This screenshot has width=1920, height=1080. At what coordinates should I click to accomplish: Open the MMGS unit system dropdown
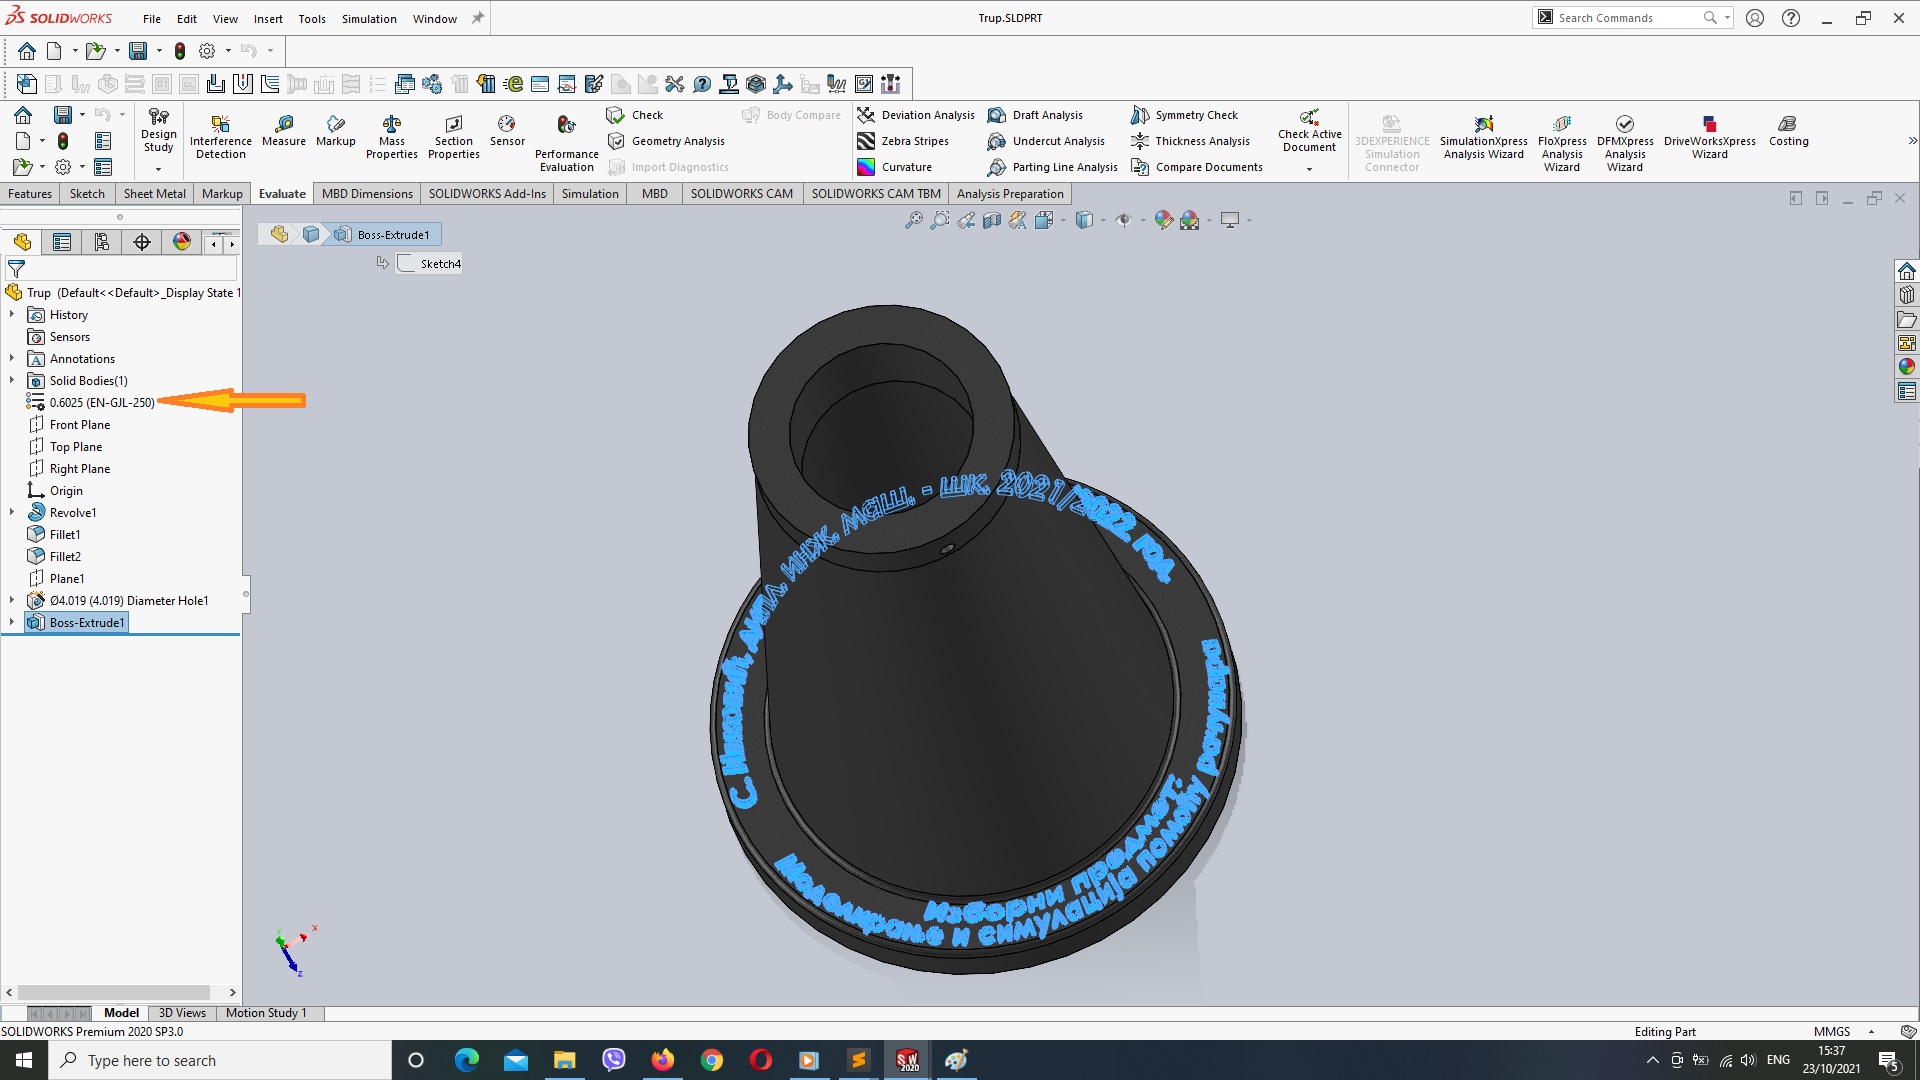[1871, 1031]
